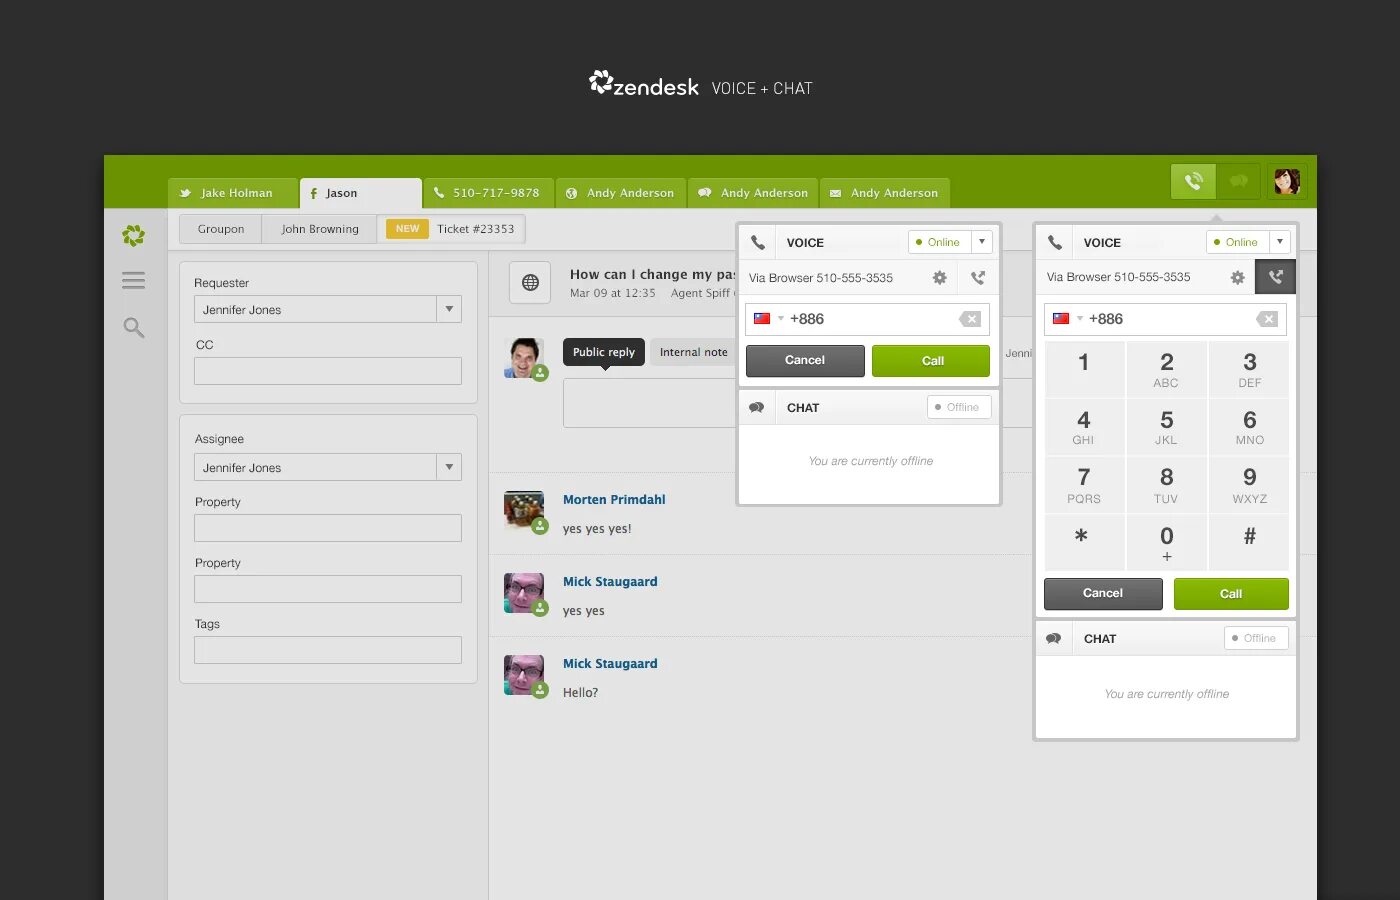Click the globe channel icon beside ticket subject

530,282
